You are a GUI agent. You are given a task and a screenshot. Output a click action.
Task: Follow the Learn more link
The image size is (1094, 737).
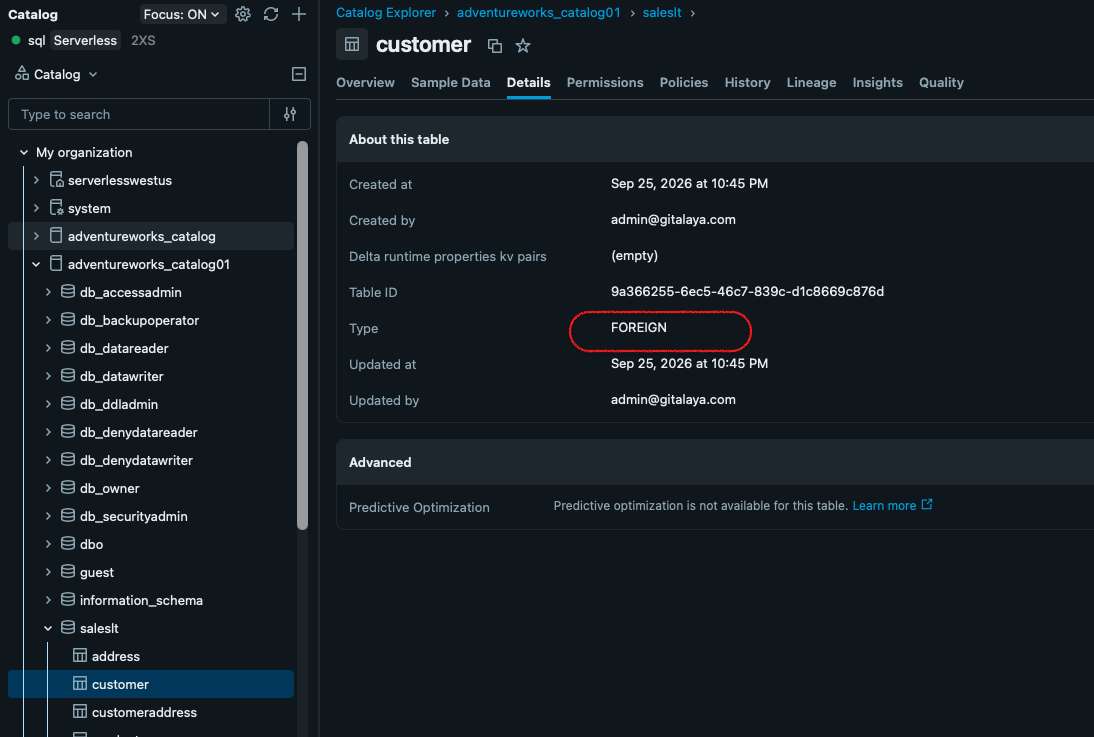pyautogui.click(x=884, y=505)
